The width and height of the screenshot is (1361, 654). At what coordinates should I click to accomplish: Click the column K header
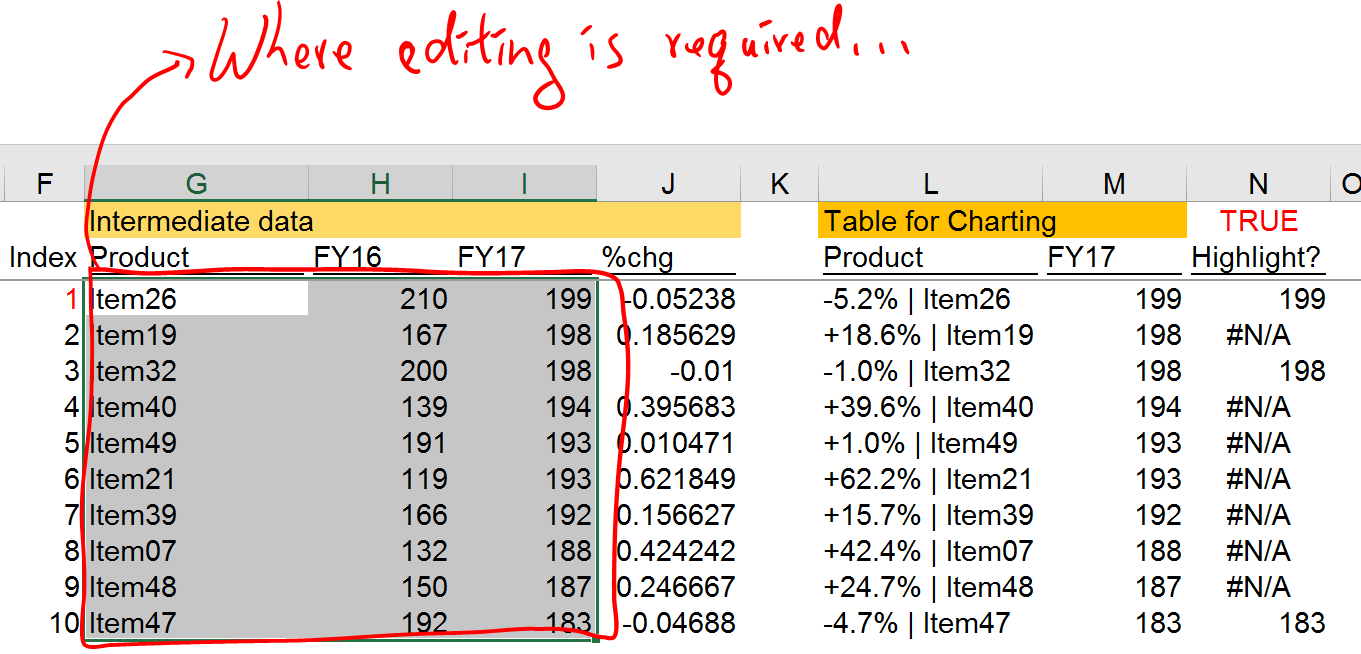tap(779, 183)
